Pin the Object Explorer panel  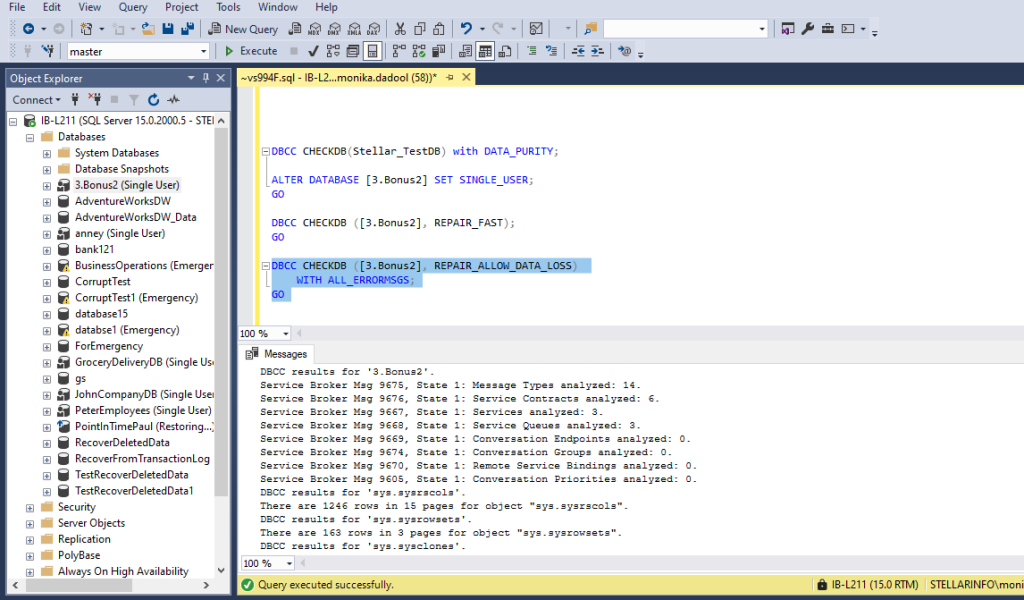(205, 77)
